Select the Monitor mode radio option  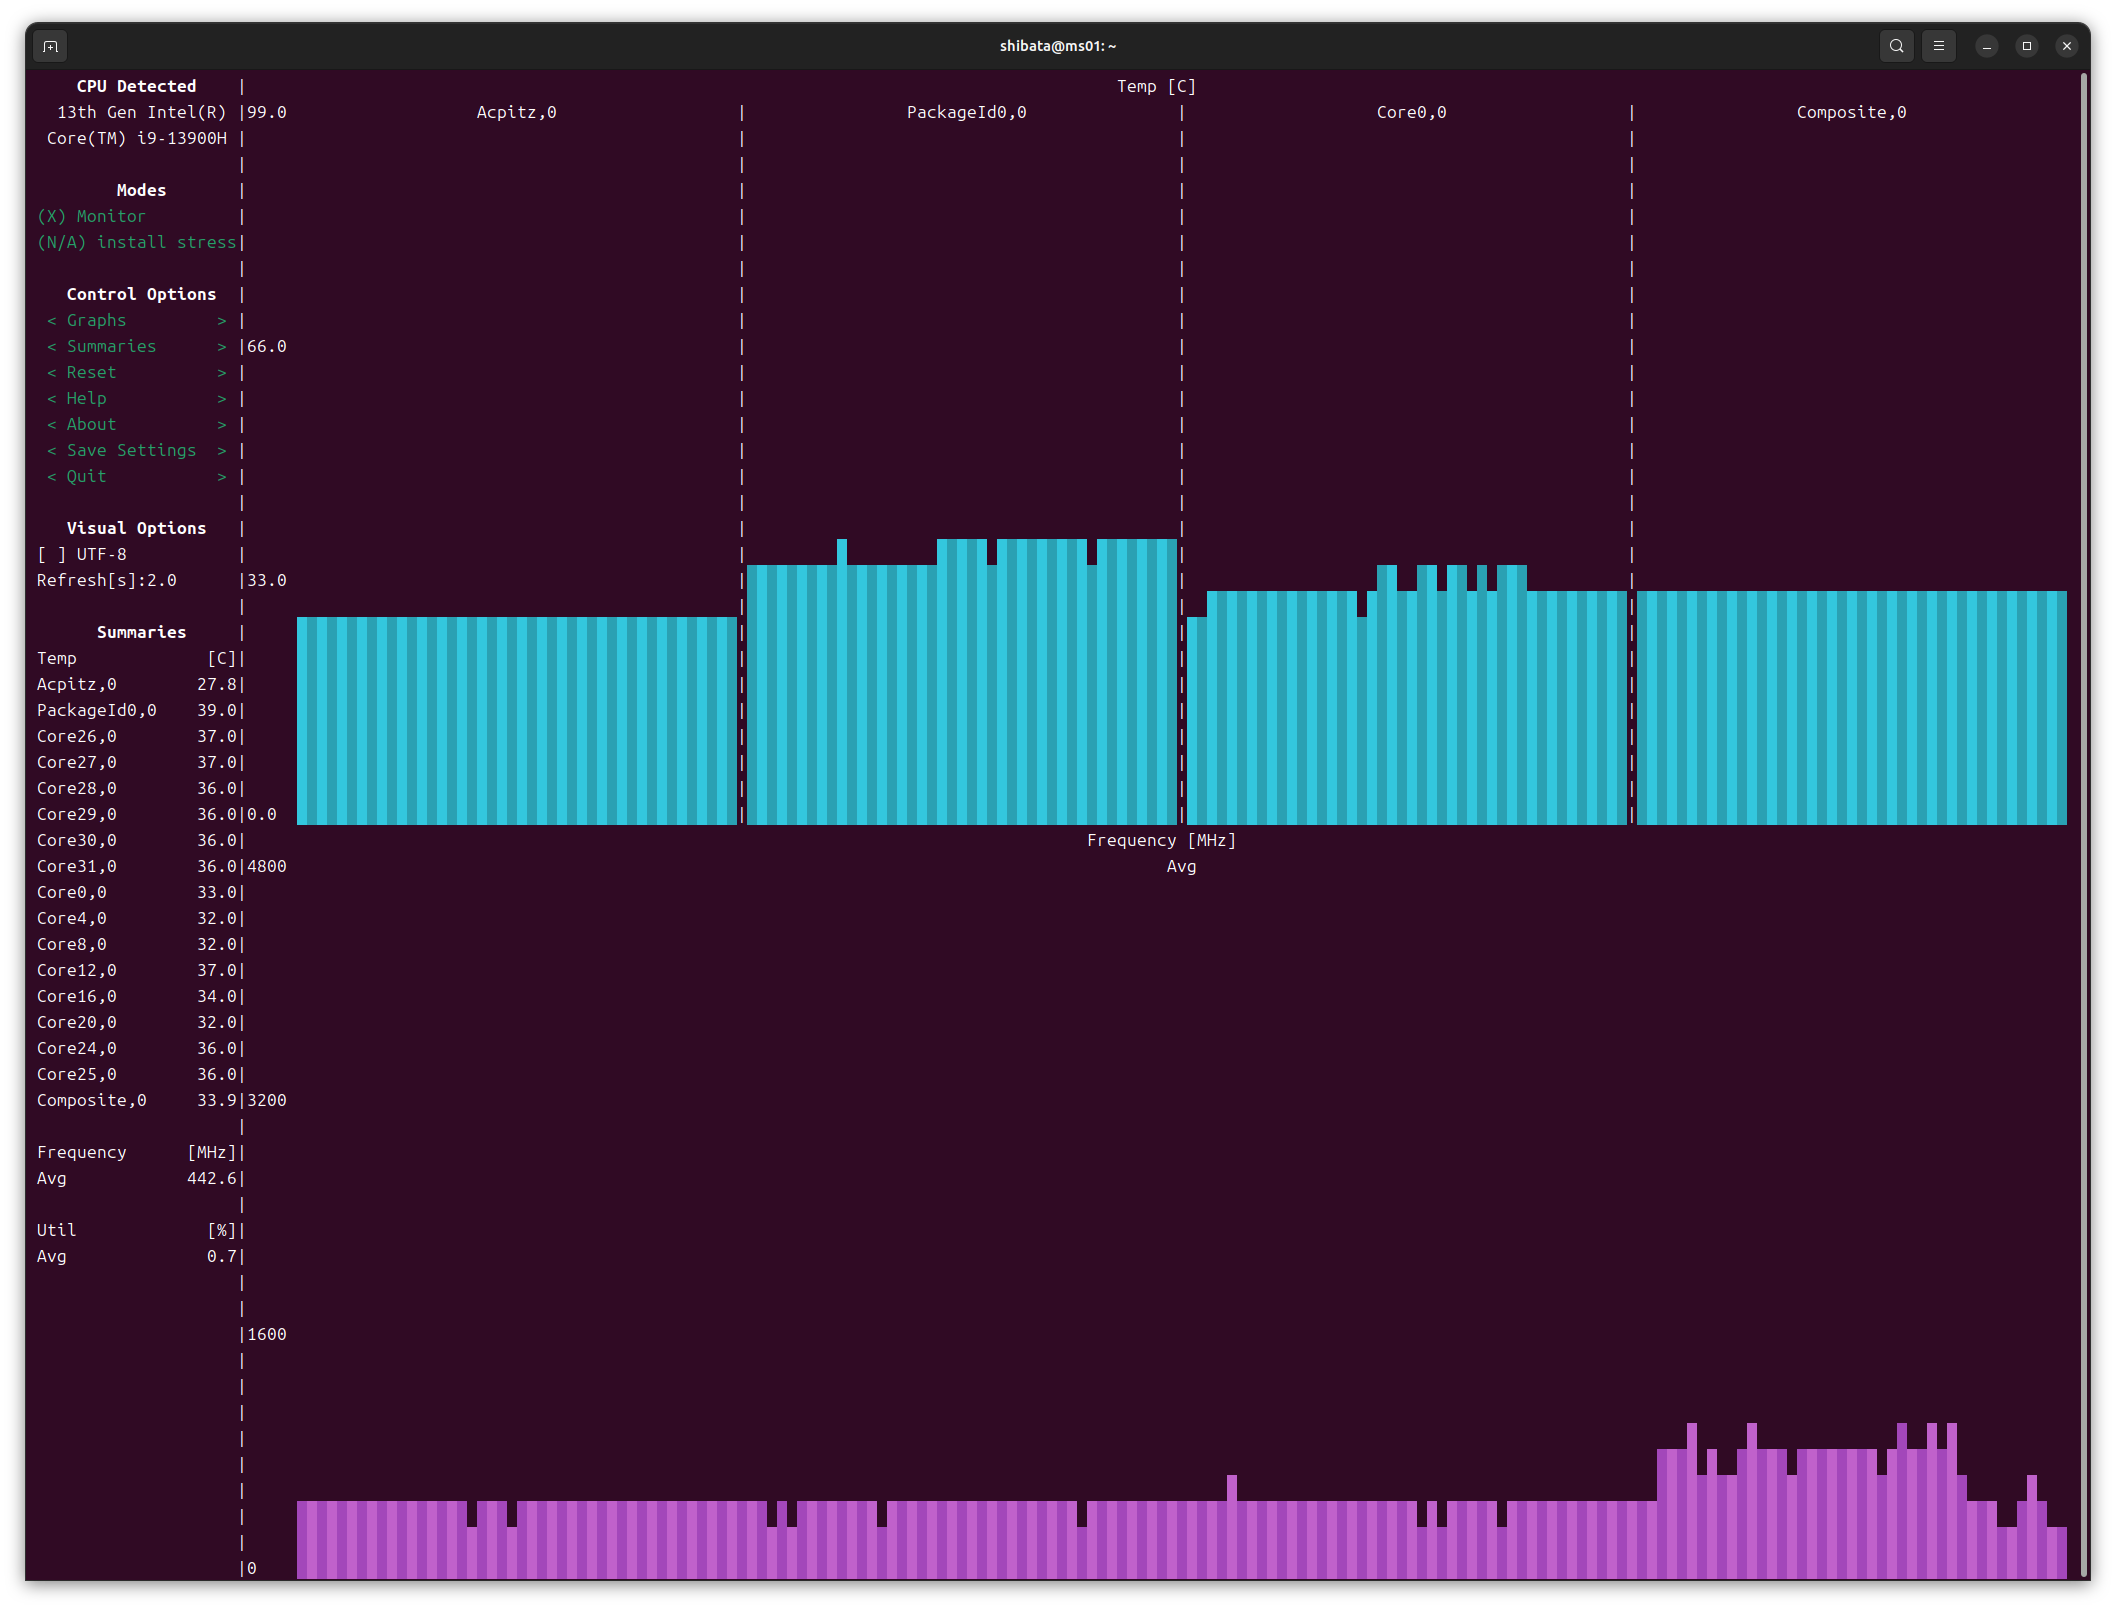tap(91, 216)
